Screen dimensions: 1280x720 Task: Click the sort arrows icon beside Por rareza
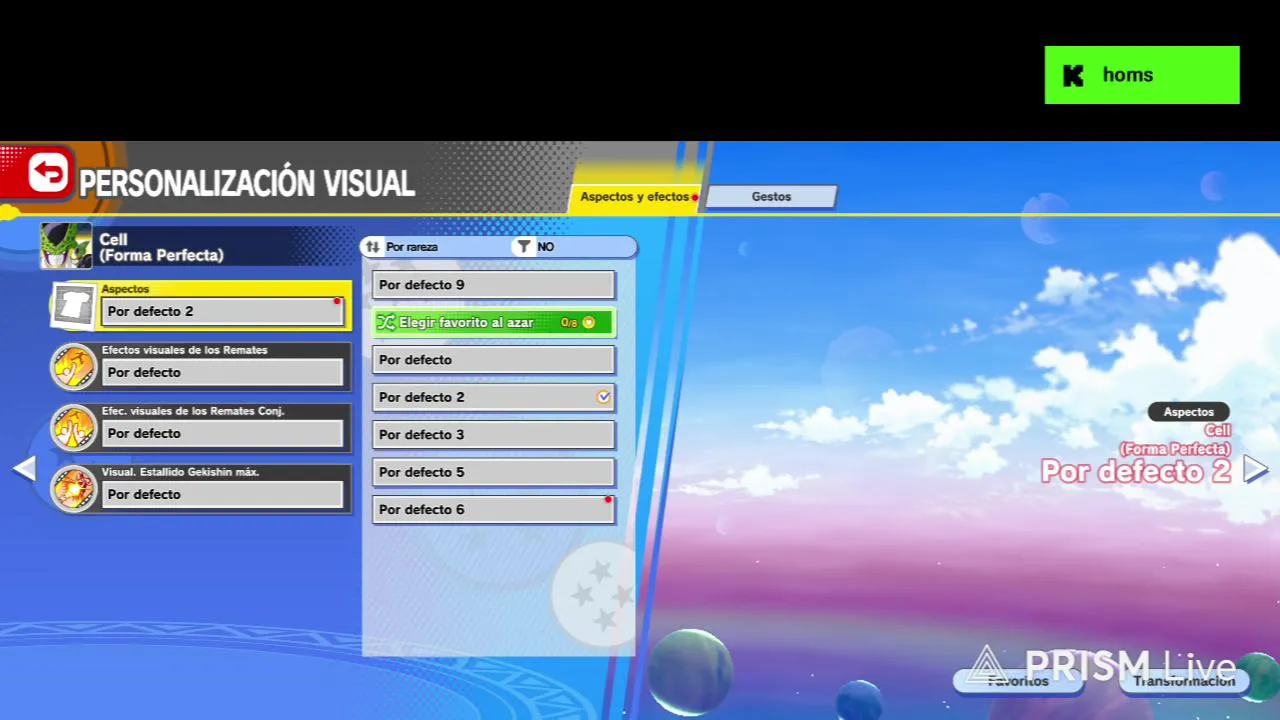point(373,247)
